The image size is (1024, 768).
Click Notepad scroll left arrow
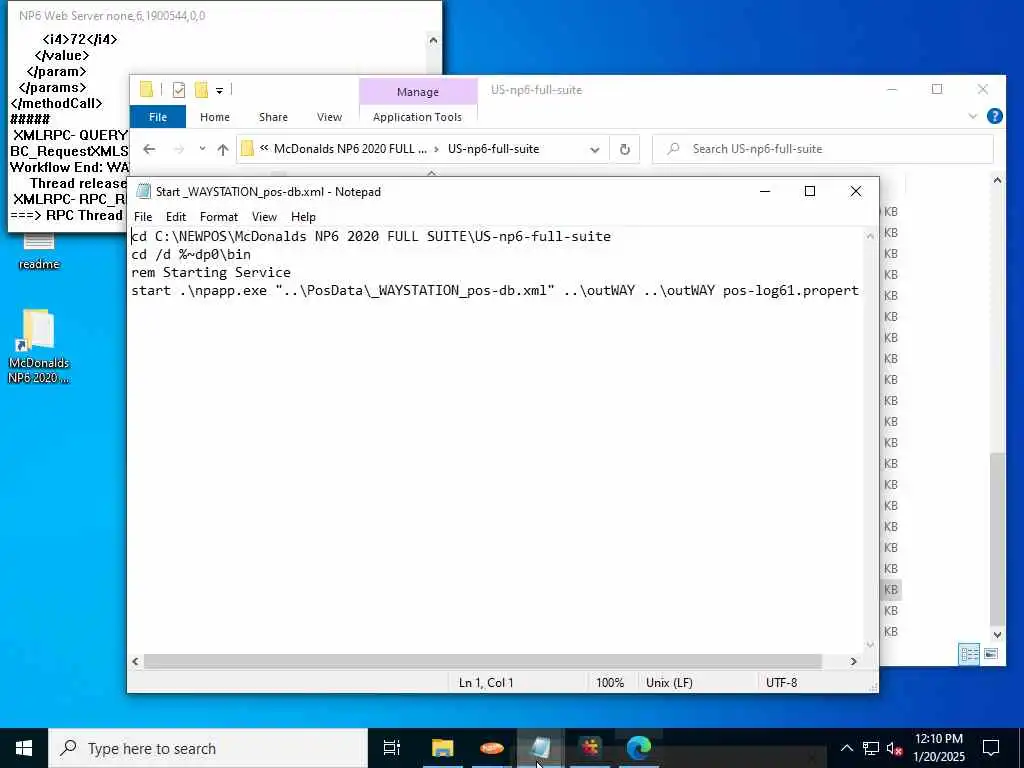[135, 662]
